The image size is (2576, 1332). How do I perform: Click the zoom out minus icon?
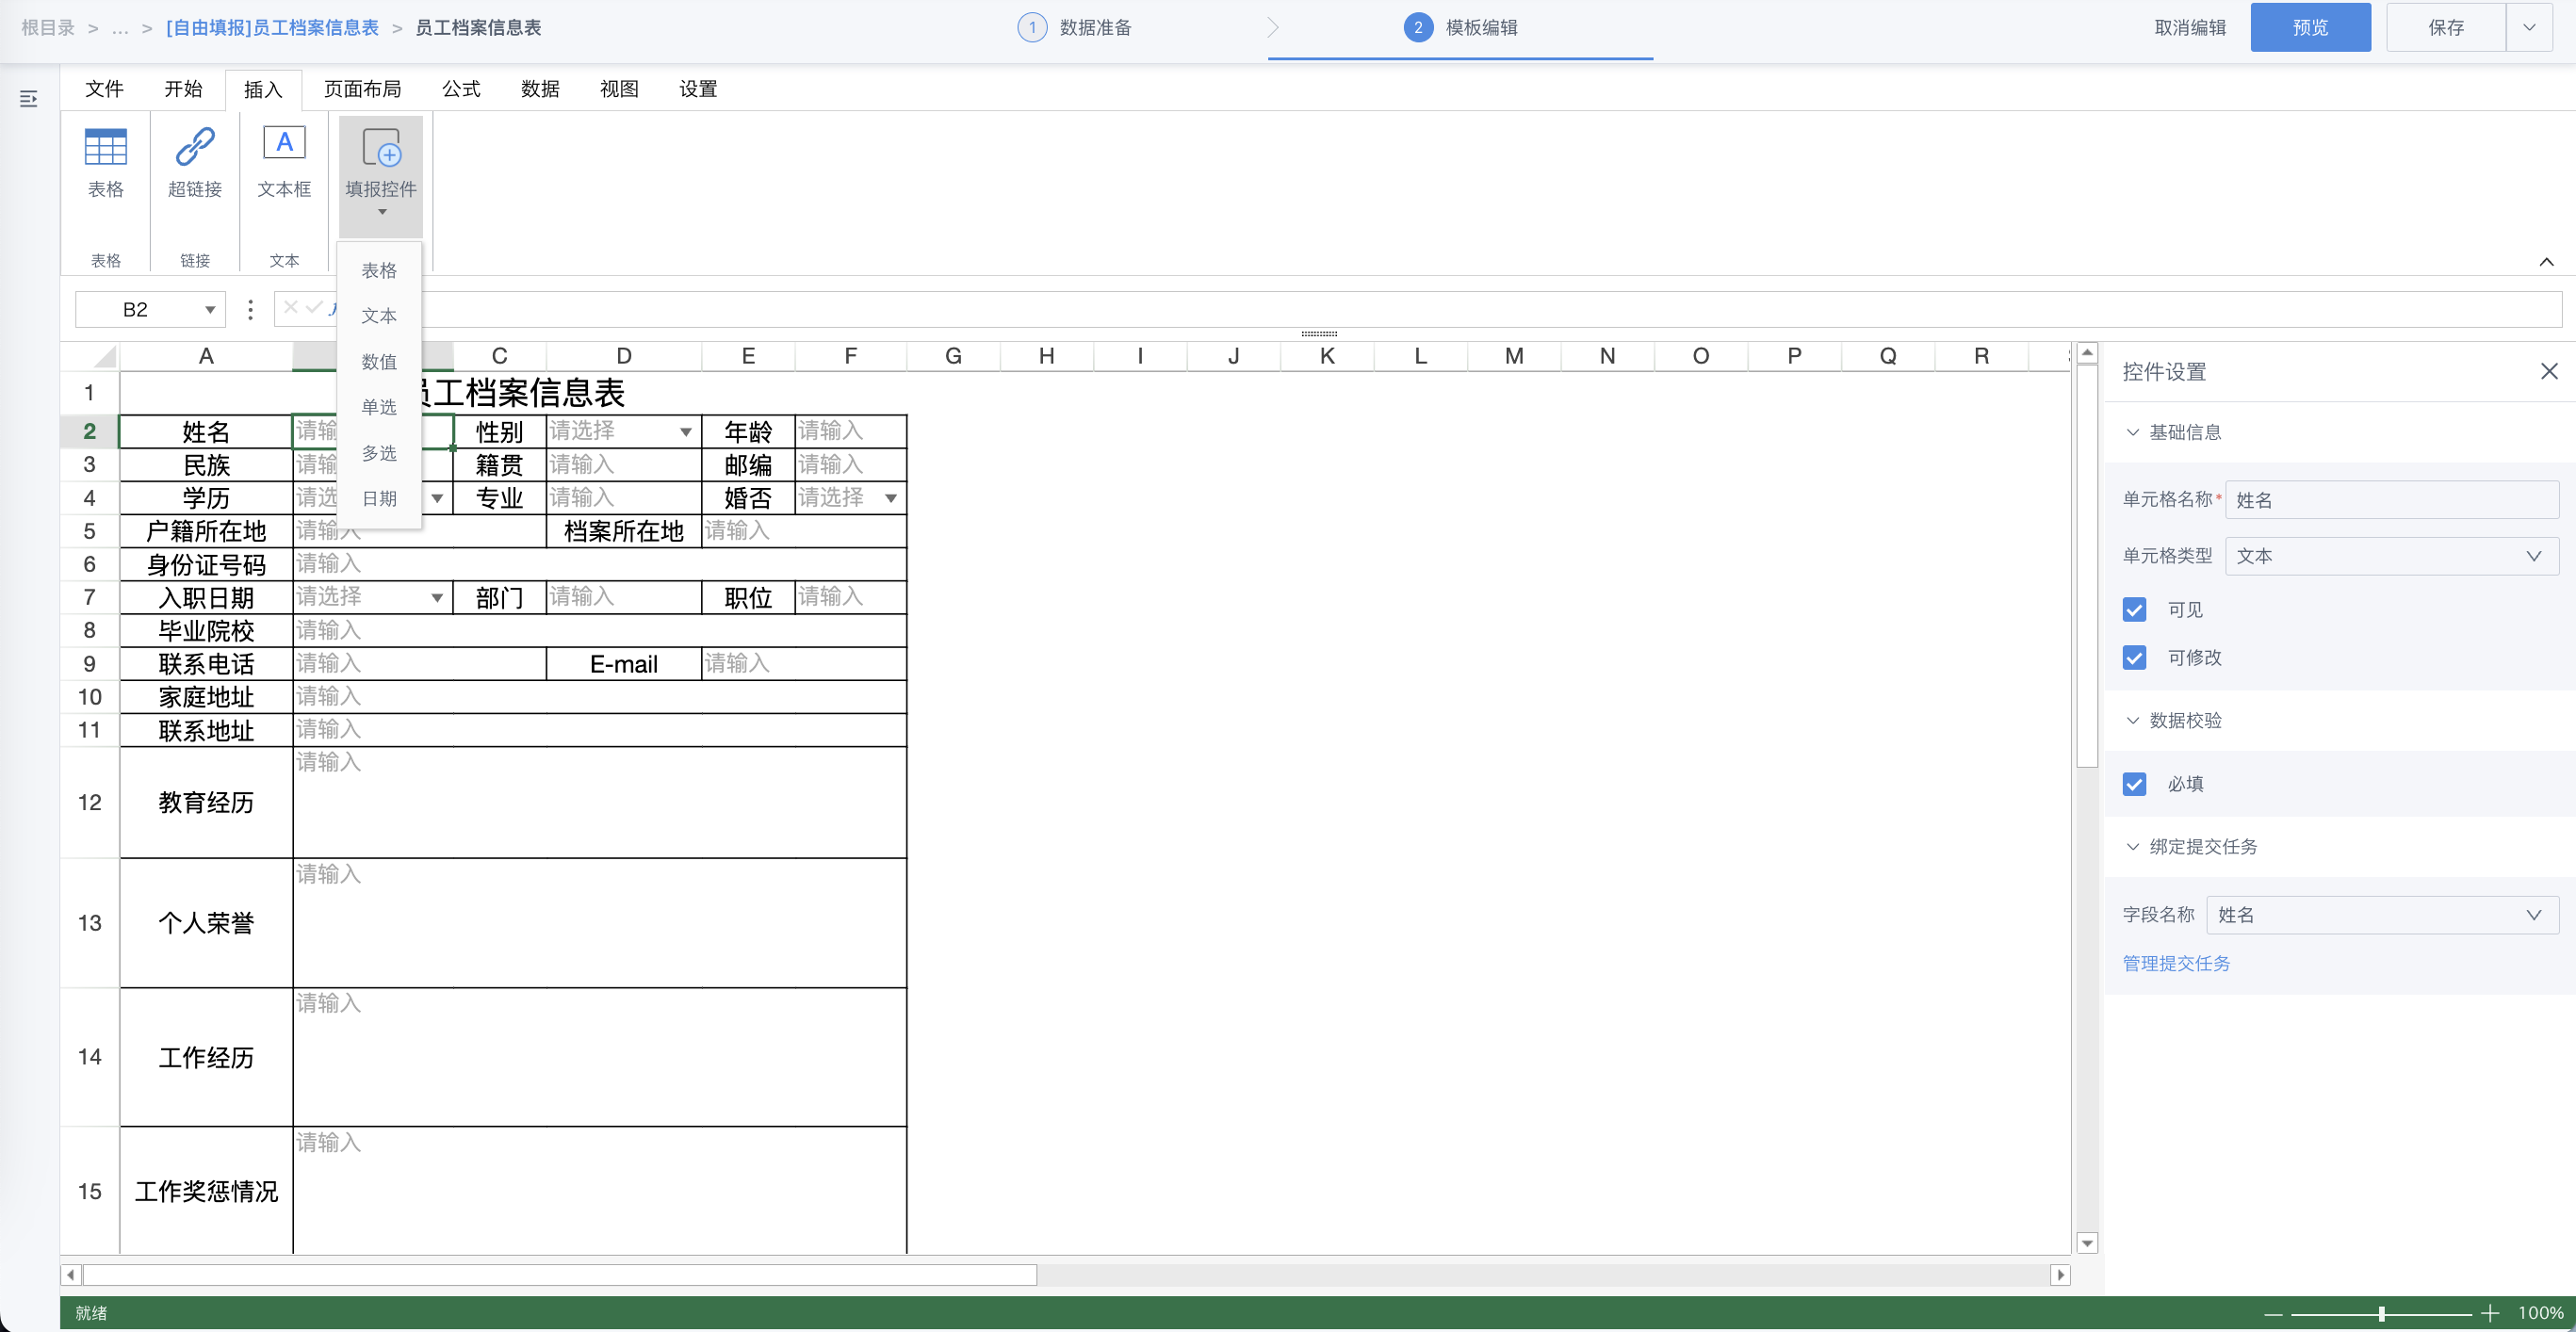point(2273,1313)
